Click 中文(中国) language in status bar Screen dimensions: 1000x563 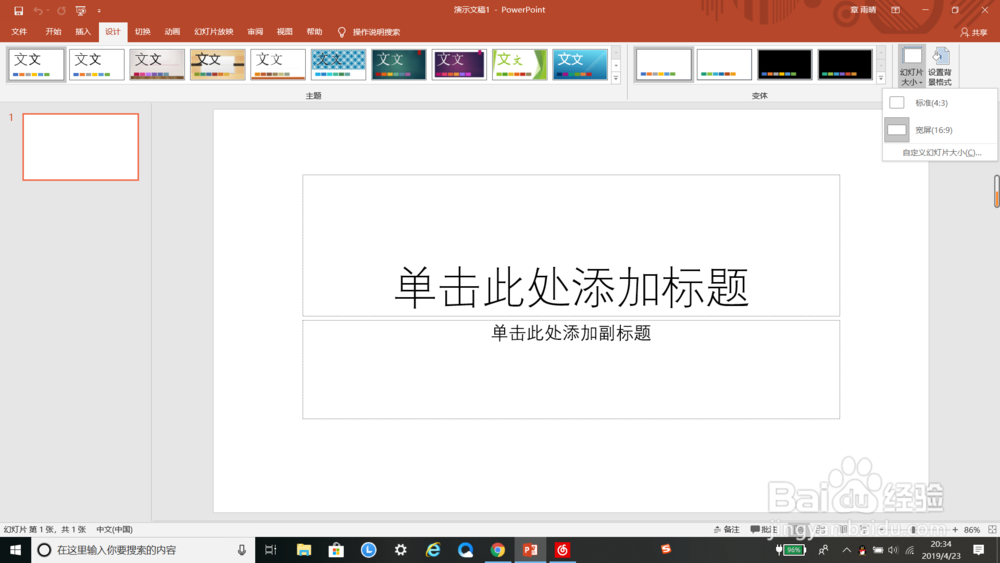115,529
